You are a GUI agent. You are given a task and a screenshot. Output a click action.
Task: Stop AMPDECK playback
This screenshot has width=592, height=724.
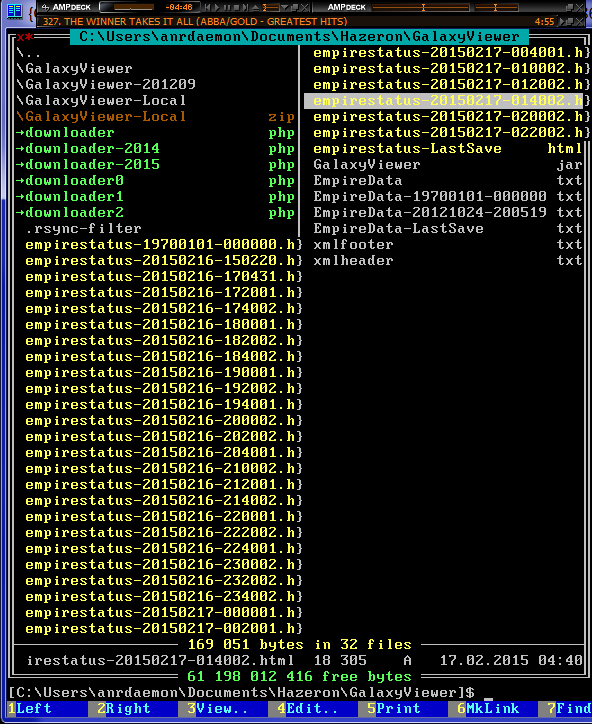(236, 7)
